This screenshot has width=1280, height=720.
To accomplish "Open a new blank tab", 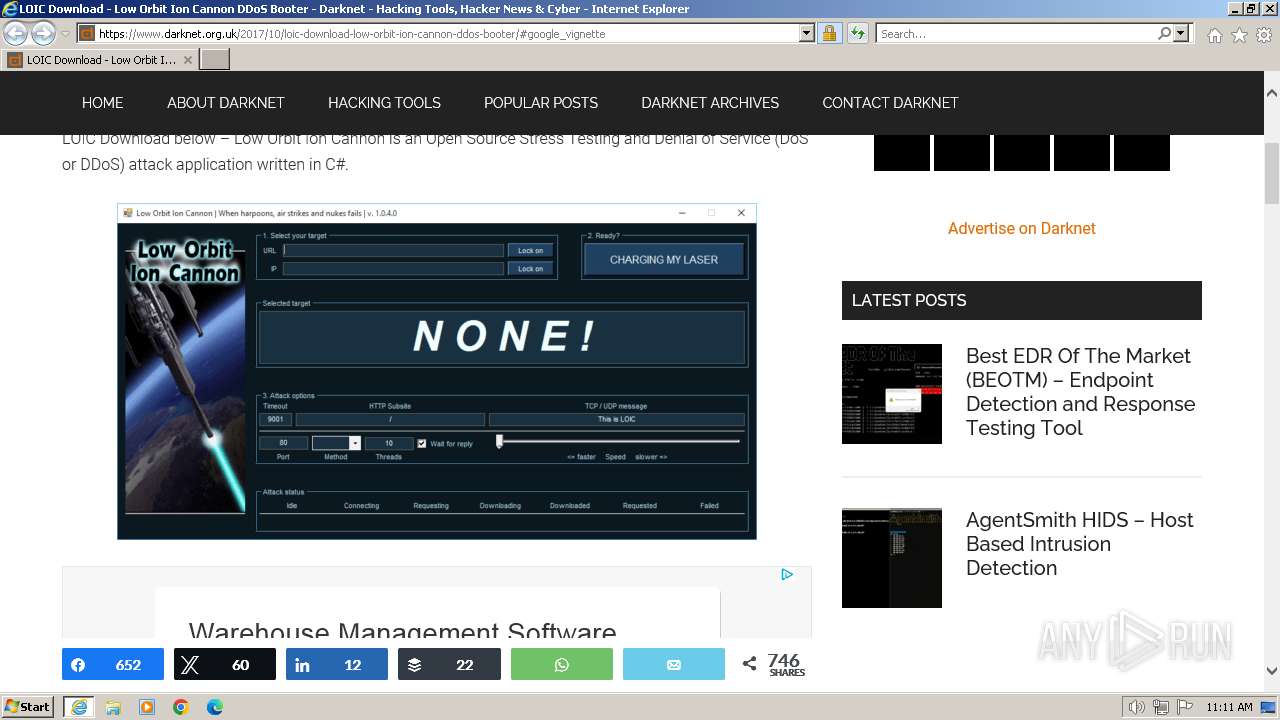I will tap(215, 60).
